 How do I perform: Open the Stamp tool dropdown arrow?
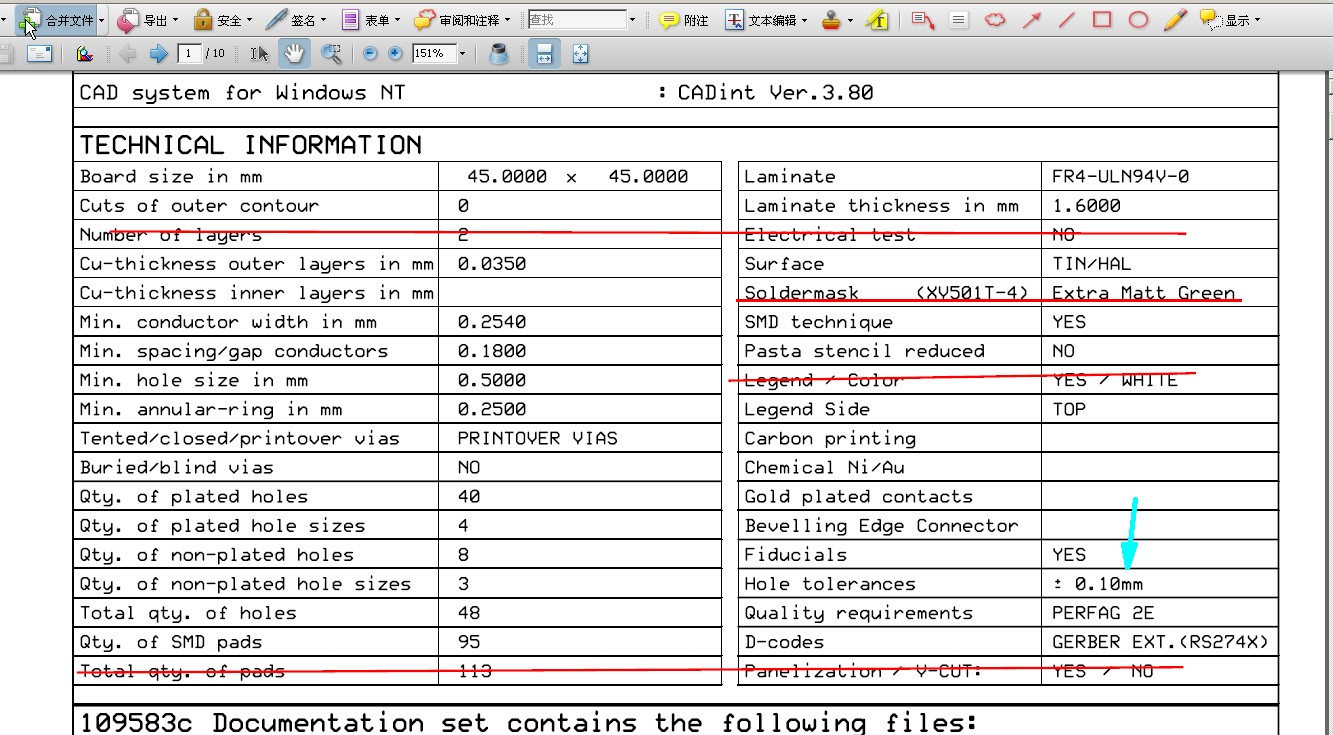[850, 20]
